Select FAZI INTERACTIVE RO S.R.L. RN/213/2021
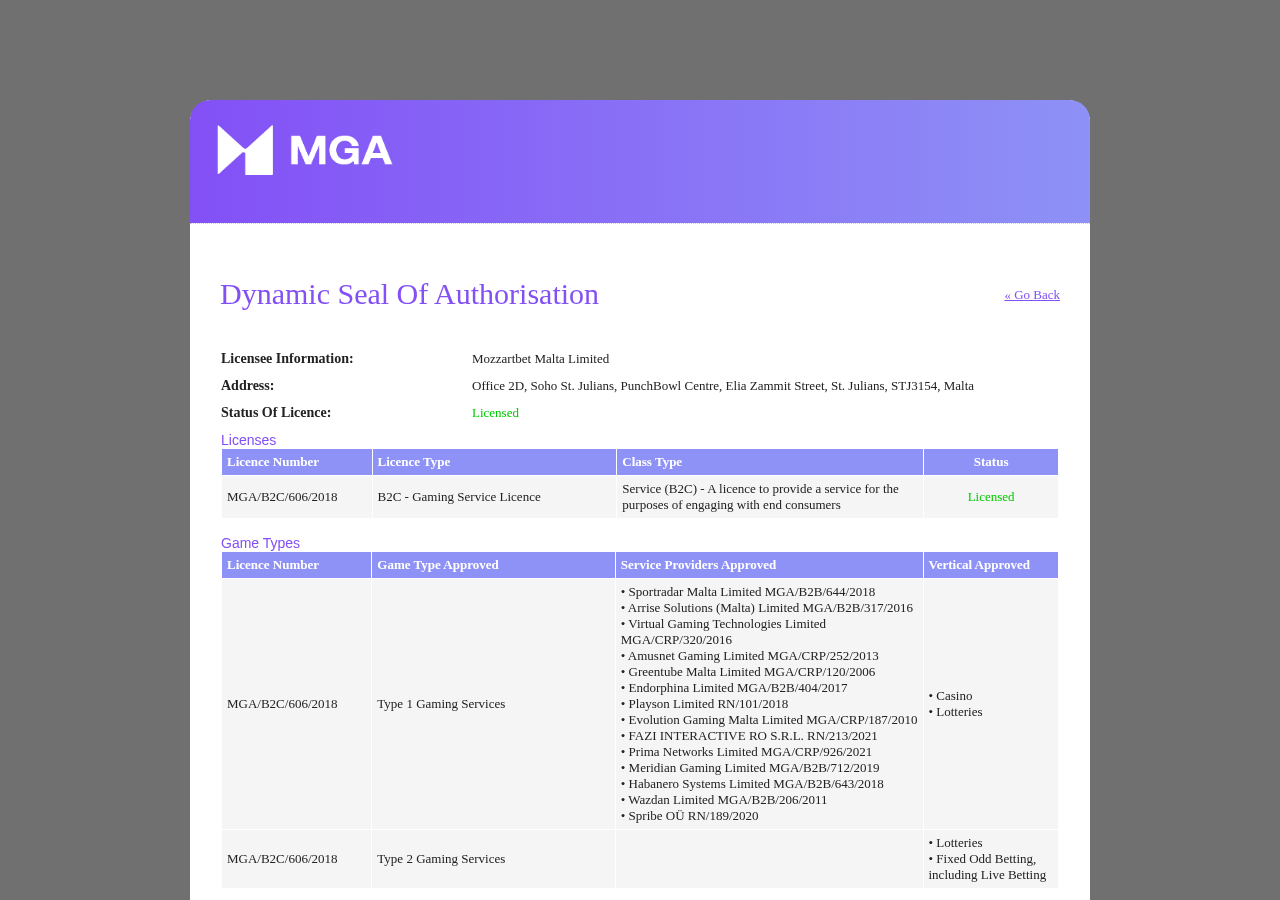Image resolution: width=1280 pixels, height=900 pixels. (749, 736)
